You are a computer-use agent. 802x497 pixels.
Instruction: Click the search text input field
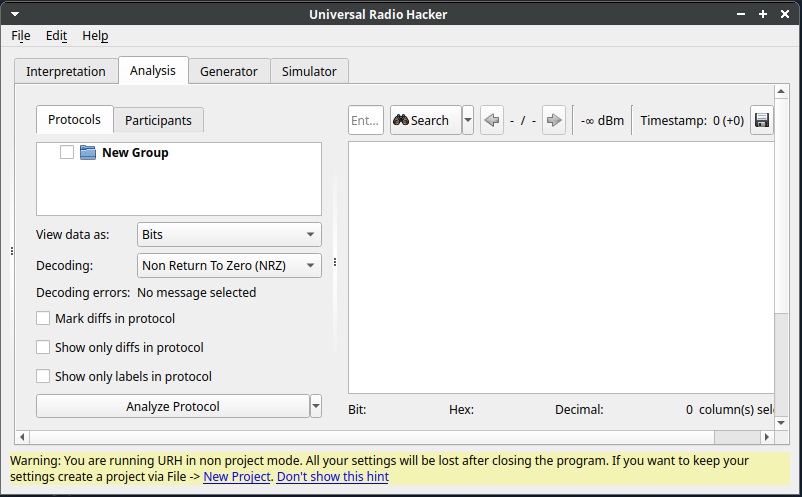(366, 120)
